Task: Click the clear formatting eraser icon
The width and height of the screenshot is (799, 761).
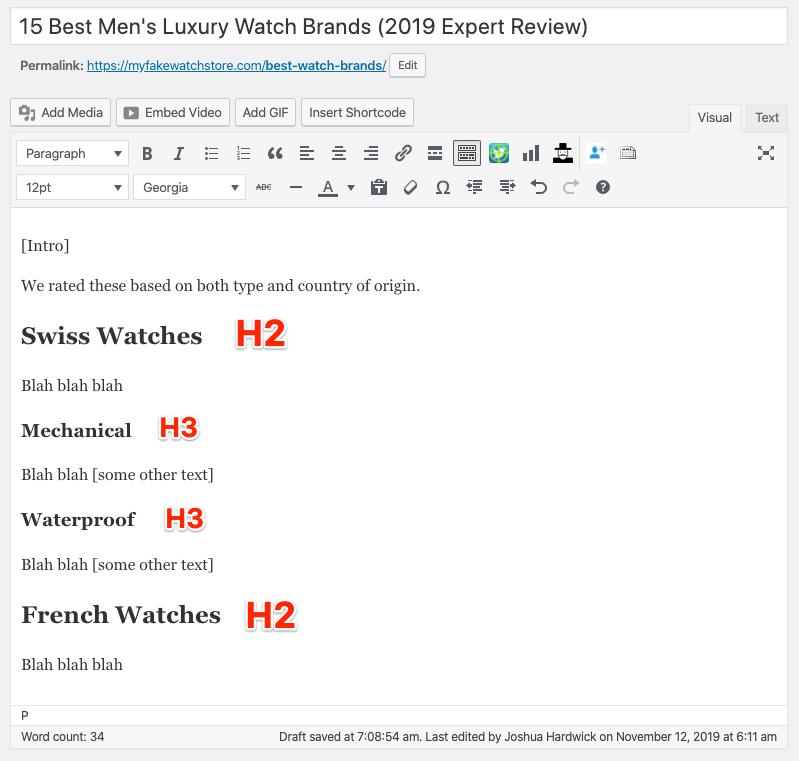Action: click(411, 188)
